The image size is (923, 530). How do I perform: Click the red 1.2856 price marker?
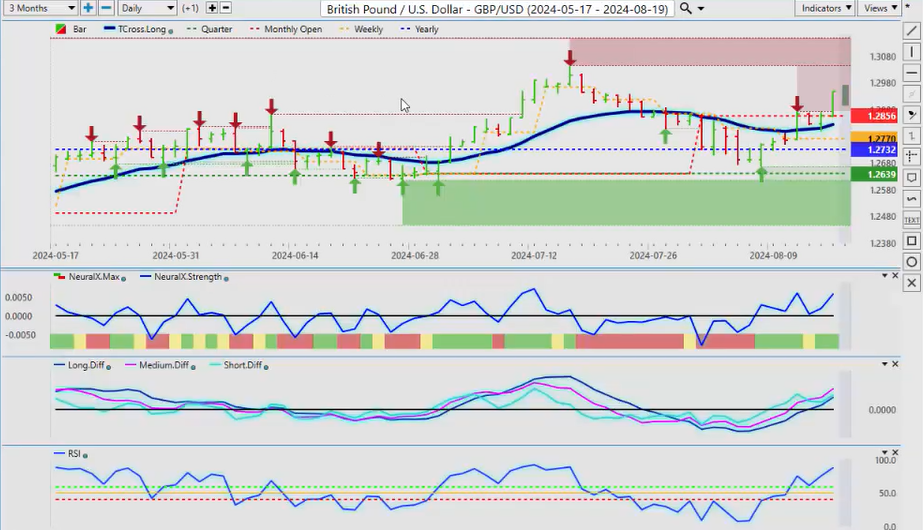click(x=879, y=116)
